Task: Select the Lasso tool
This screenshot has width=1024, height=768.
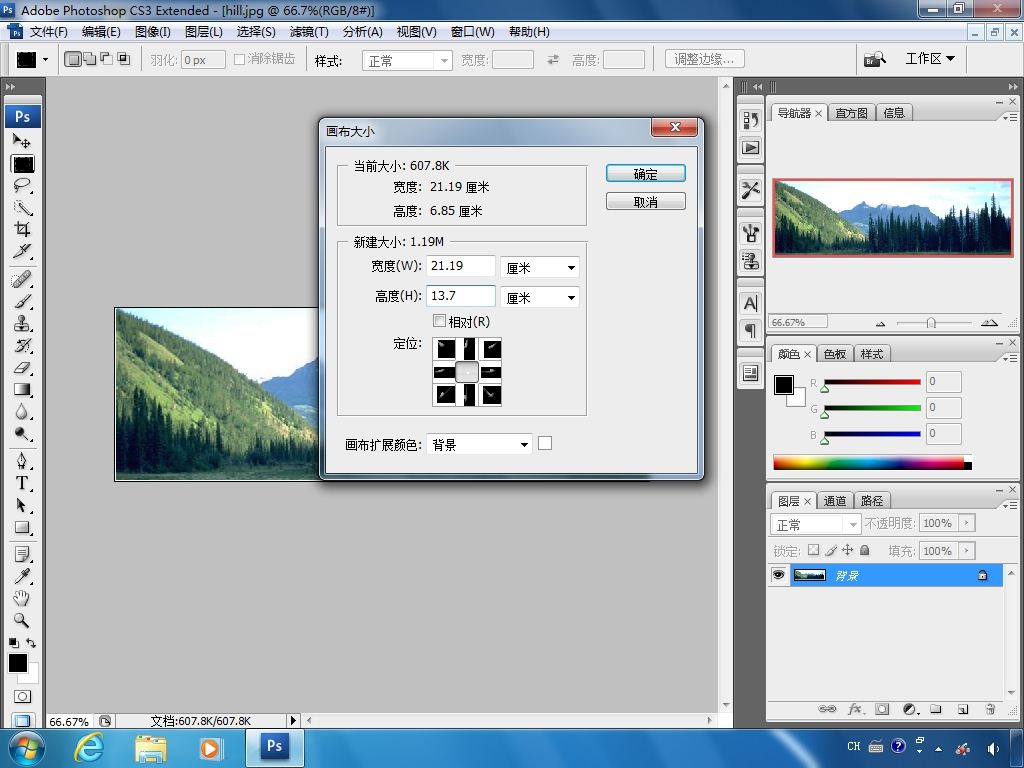Action: pos(22,185)
